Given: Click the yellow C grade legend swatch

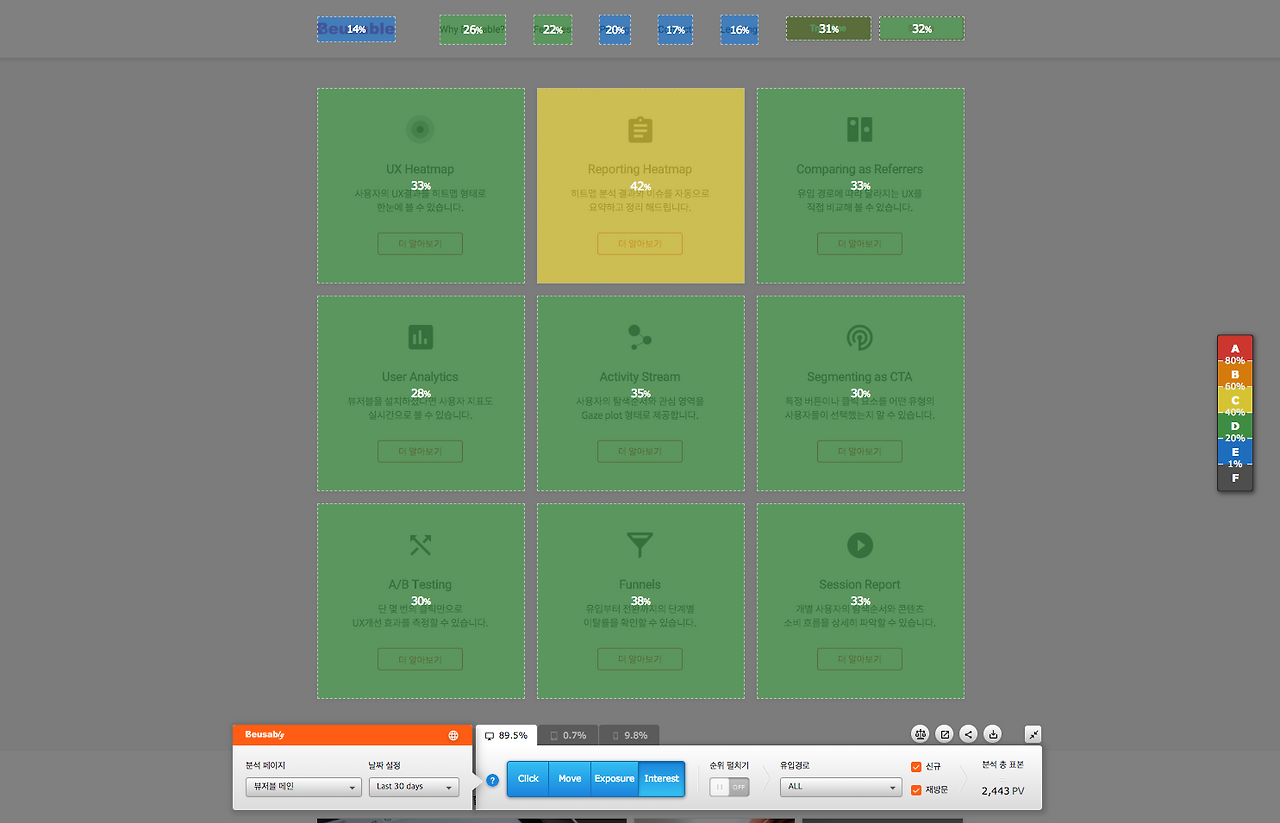Looking at the screenshot, I should [x=1235, y=400].
